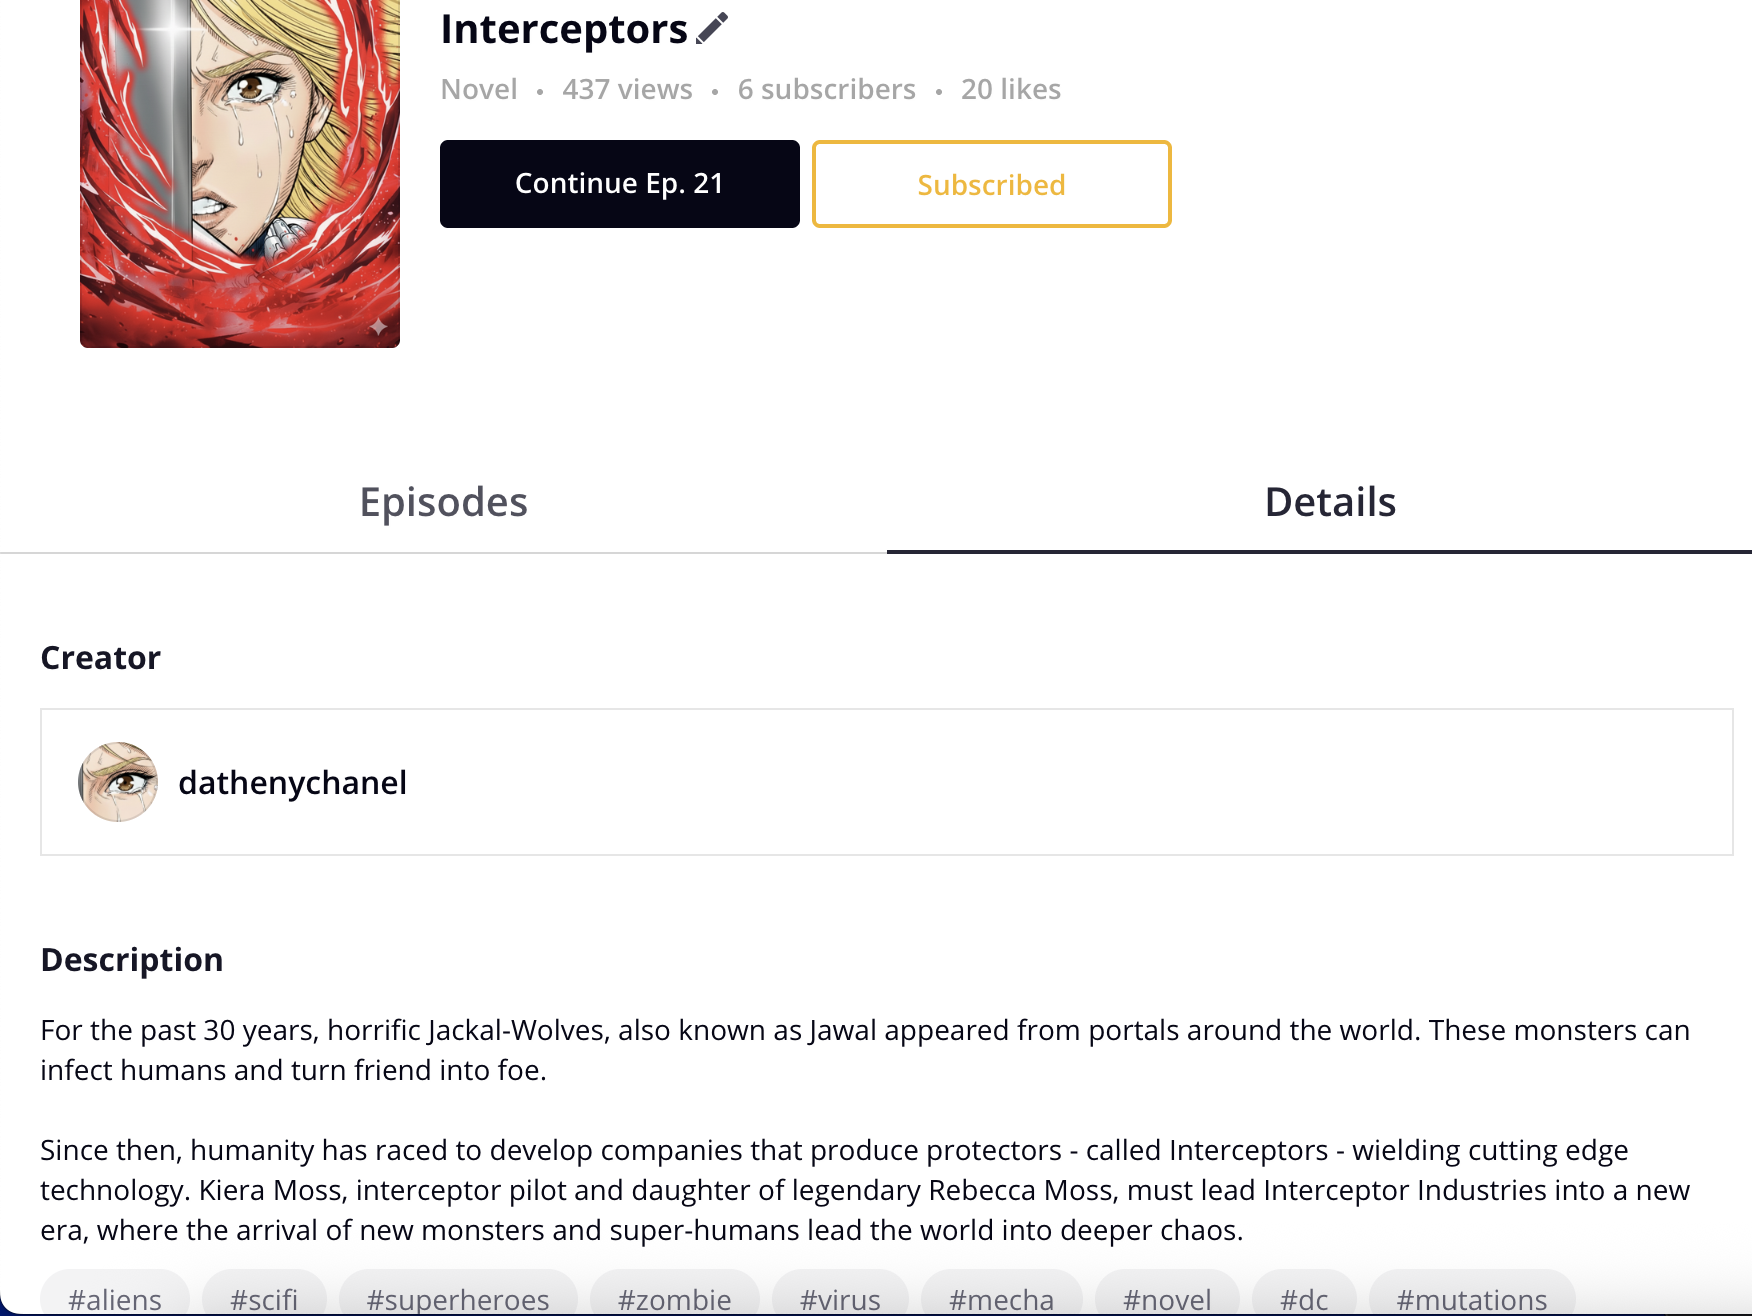The image size is (1752, 1316).
Task: Toggle the Subscribed button
Action: pos(991,184)
